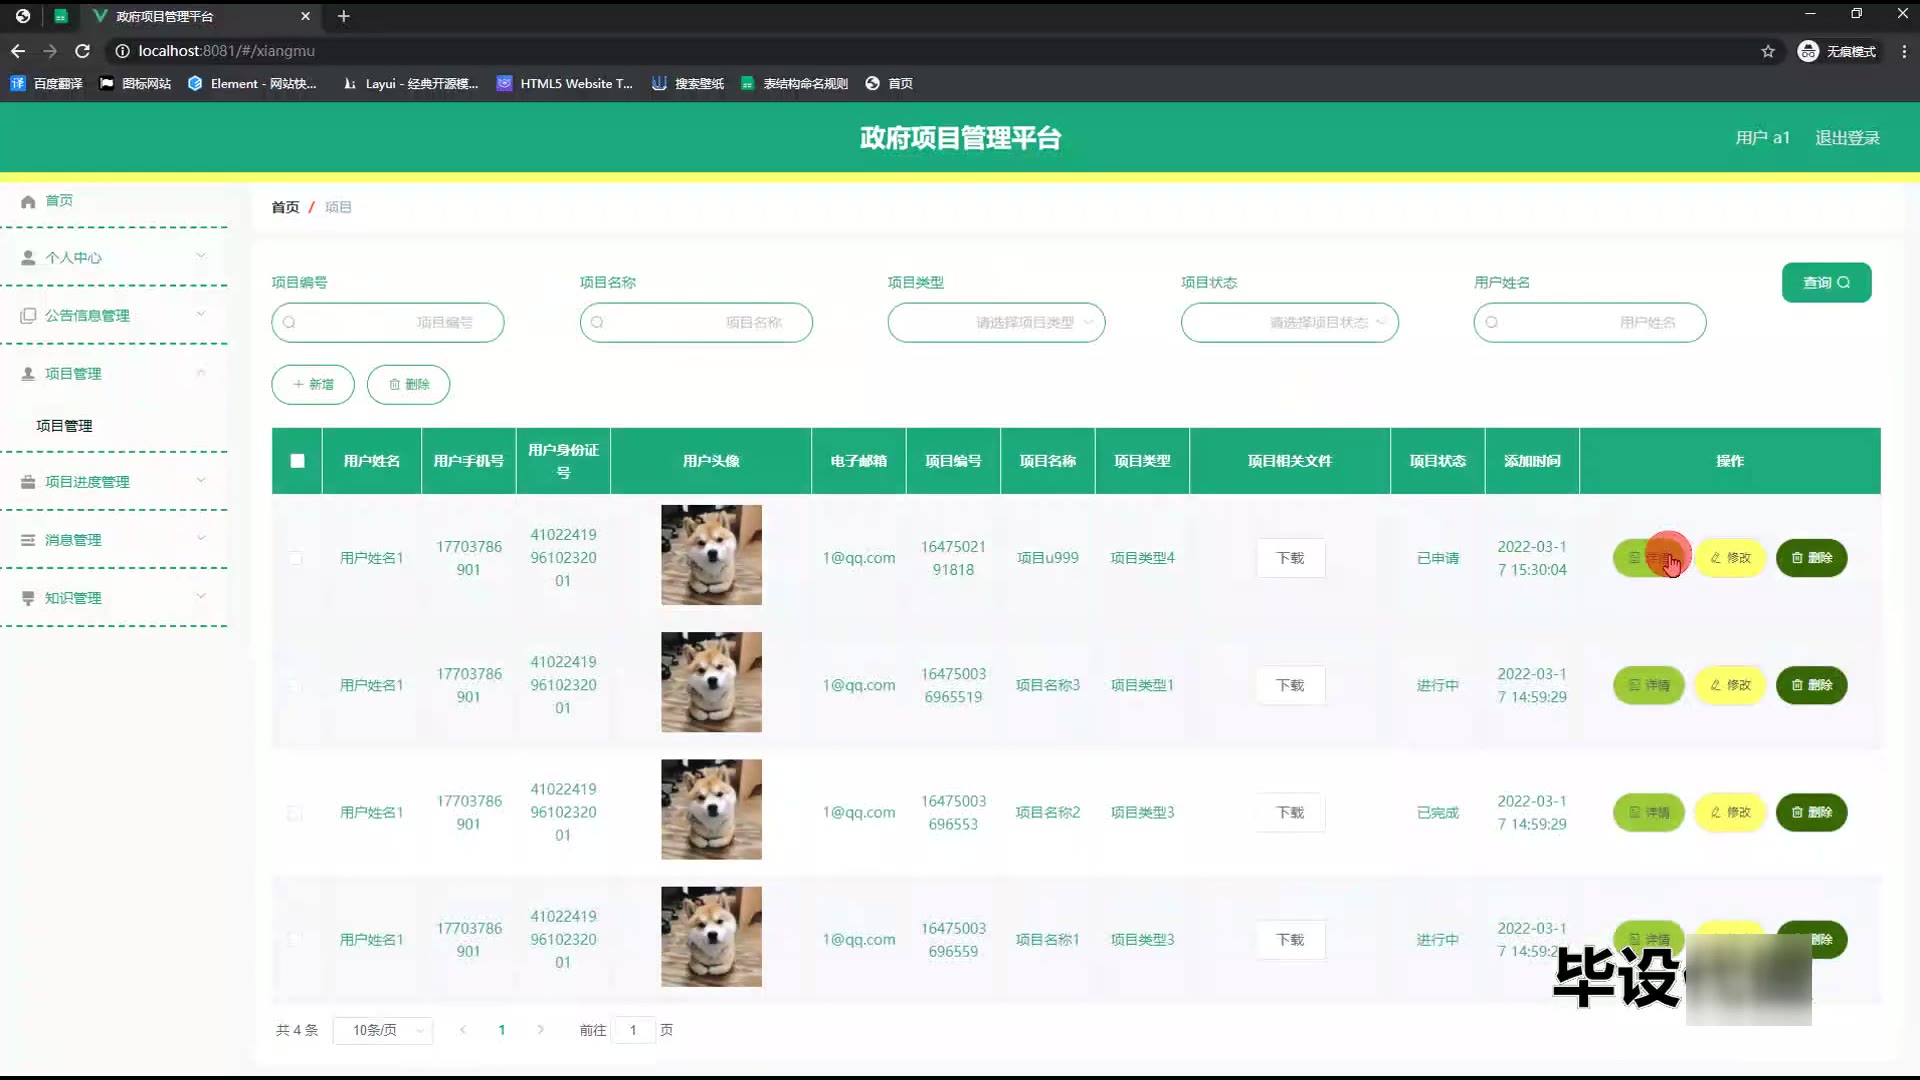Viewport: 1920px width, 1080px height.
Task: Click the 个人中心 user icon
Action: (x=28, y=258)
